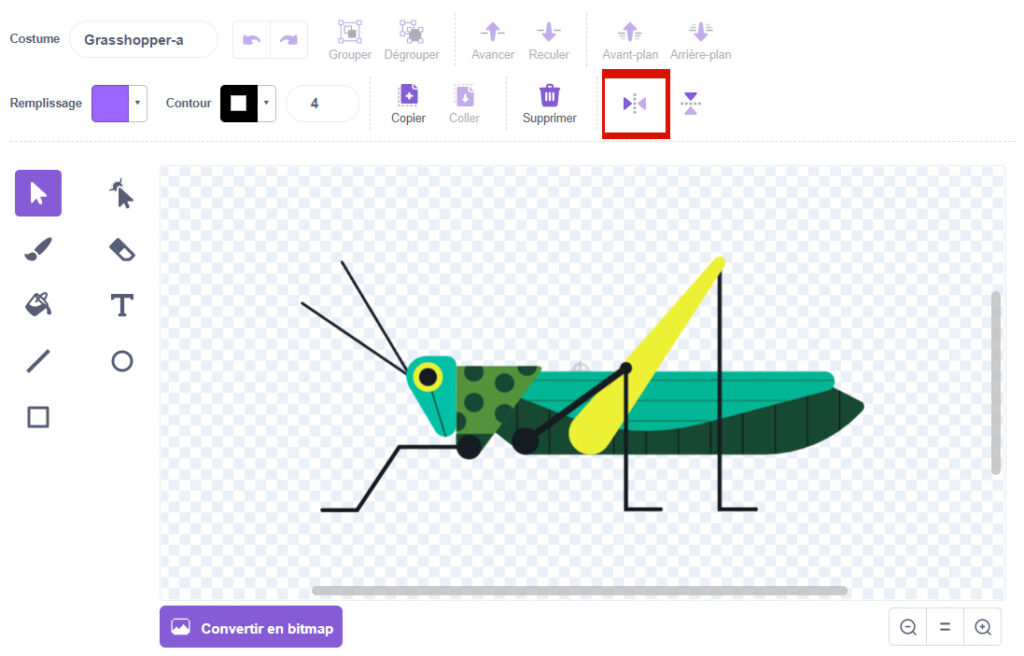Image resolution: width=1024 pixels, height=656 pixels.
Task: Zoom in on the canvas
Action: pyautogui.click(x=982, y=627)
